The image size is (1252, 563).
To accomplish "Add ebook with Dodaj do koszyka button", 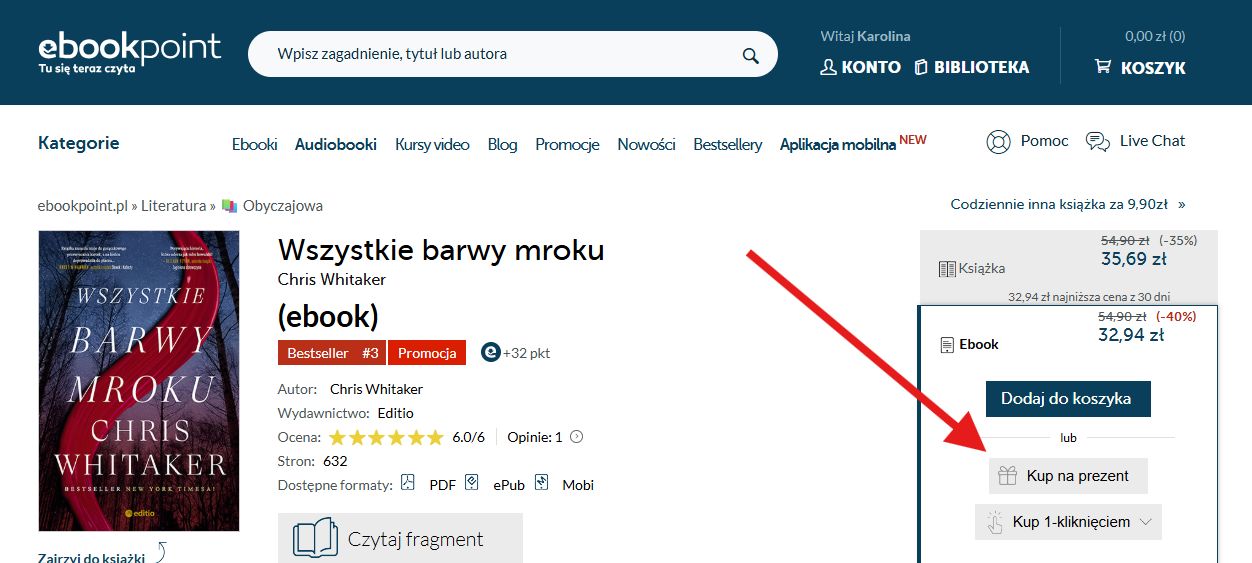I will click(1066, 398).
